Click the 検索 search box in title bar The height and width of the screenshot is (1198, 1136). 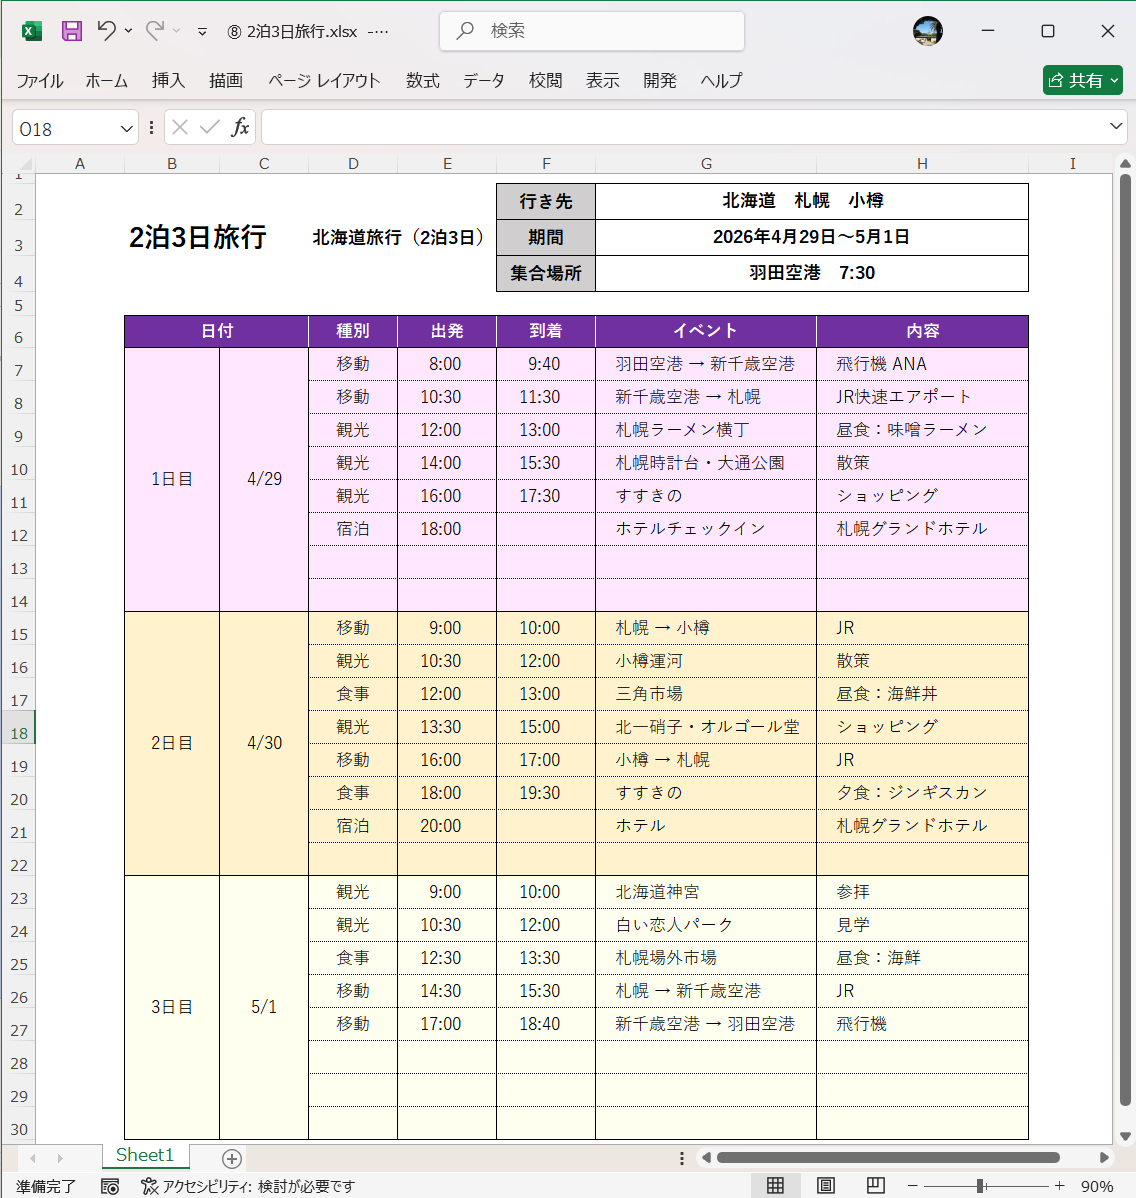point(591,31)
